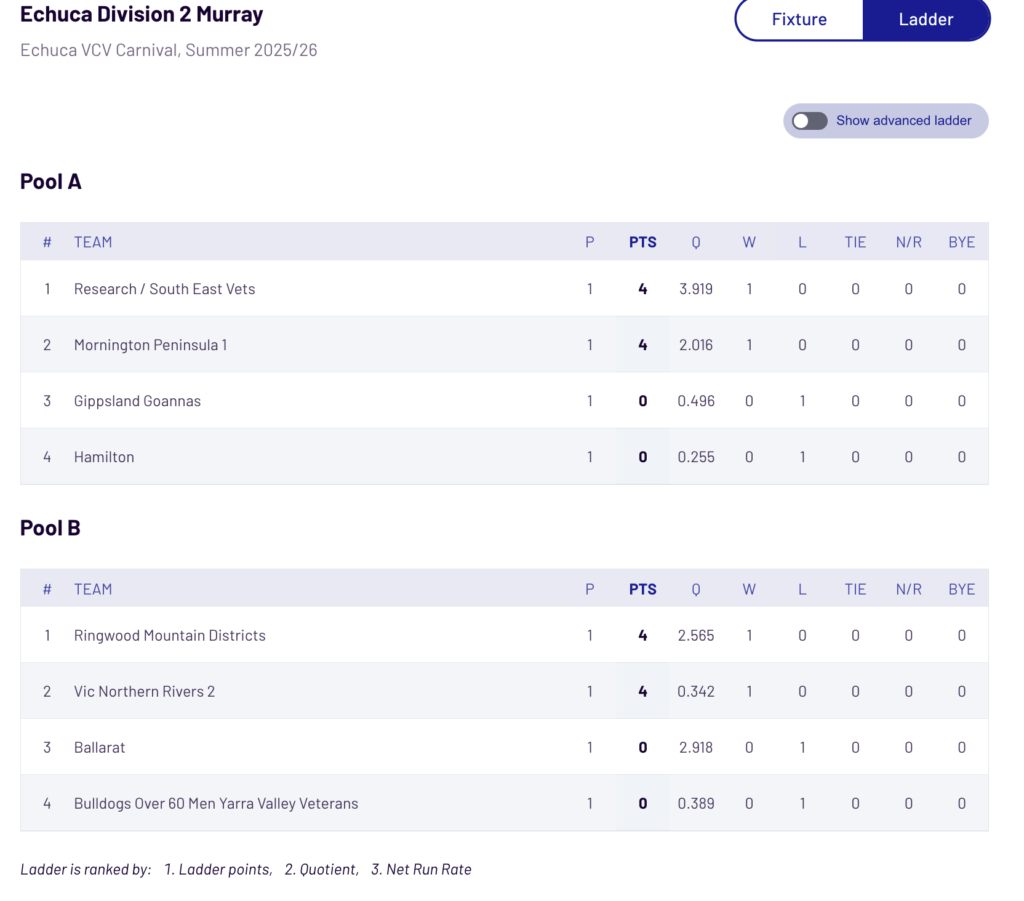
Task: Toggle the Show advanced ladder switch
Action: 810,121
